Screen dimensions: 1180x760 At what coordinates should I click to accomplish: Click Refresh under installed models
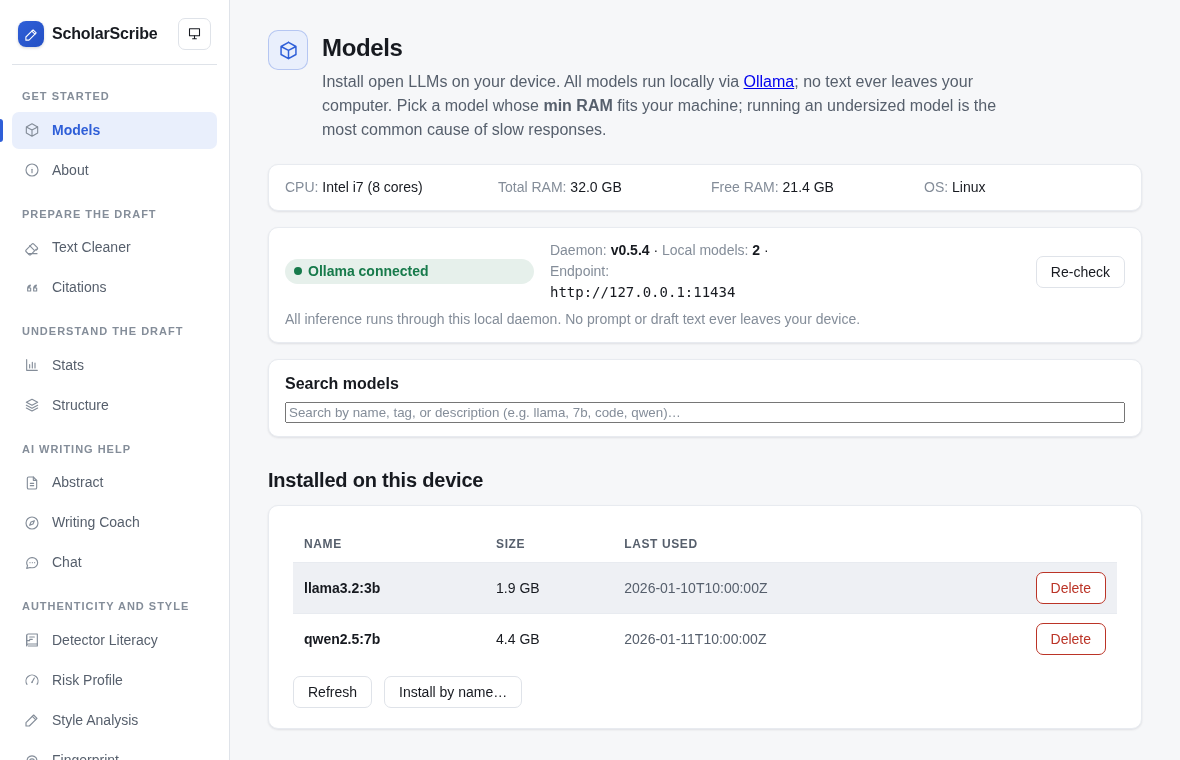[x=332, y=692]
